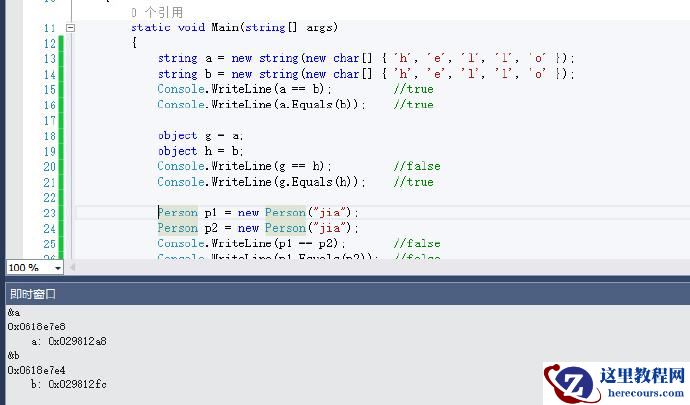Click the '//true' comment on line 15
This screenshot has width=690, height=405.
(x=414, y=89)
